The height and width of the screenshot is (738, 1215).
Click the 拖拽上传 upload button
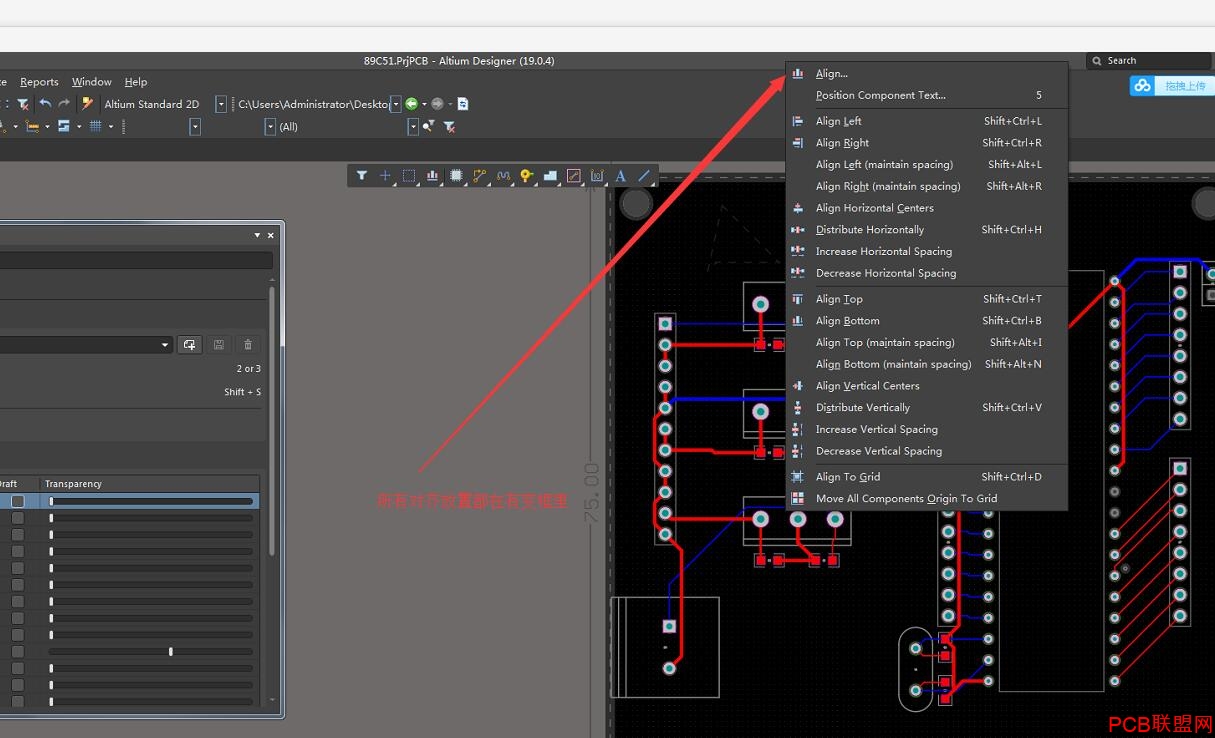tap(1185, 86)
